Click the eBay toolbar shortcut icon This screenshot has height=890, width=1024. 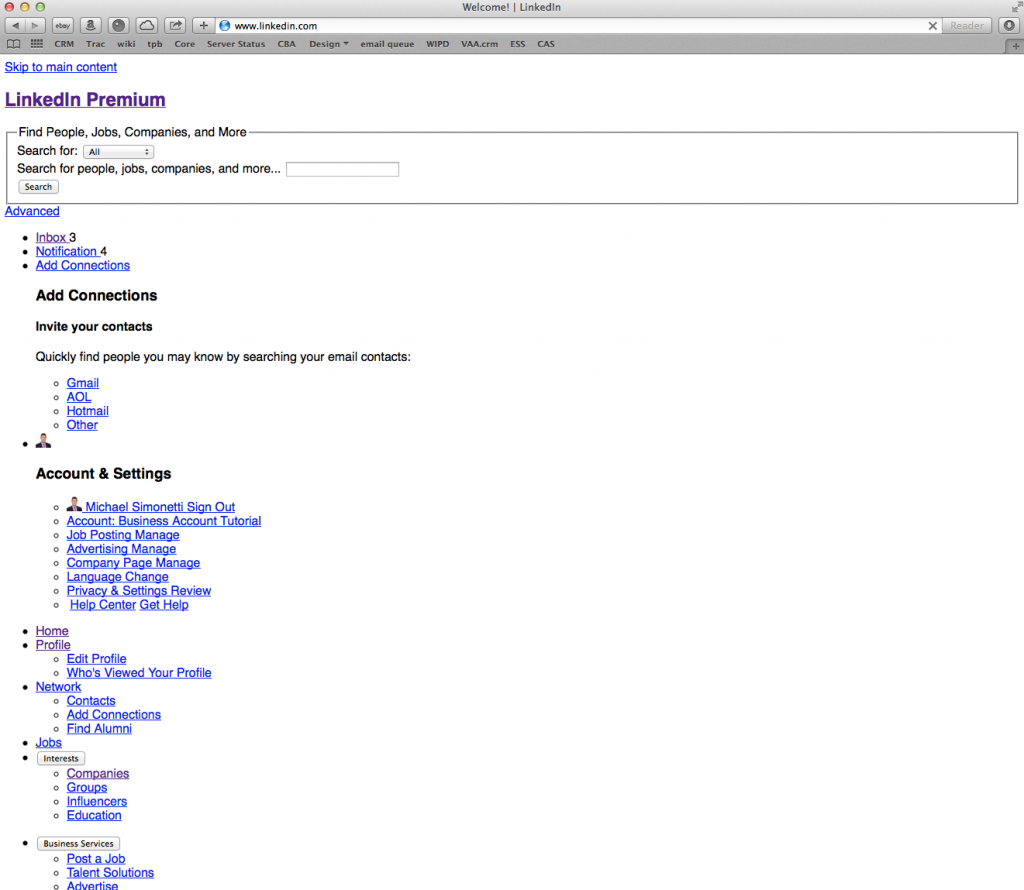(x=62, y=25)
